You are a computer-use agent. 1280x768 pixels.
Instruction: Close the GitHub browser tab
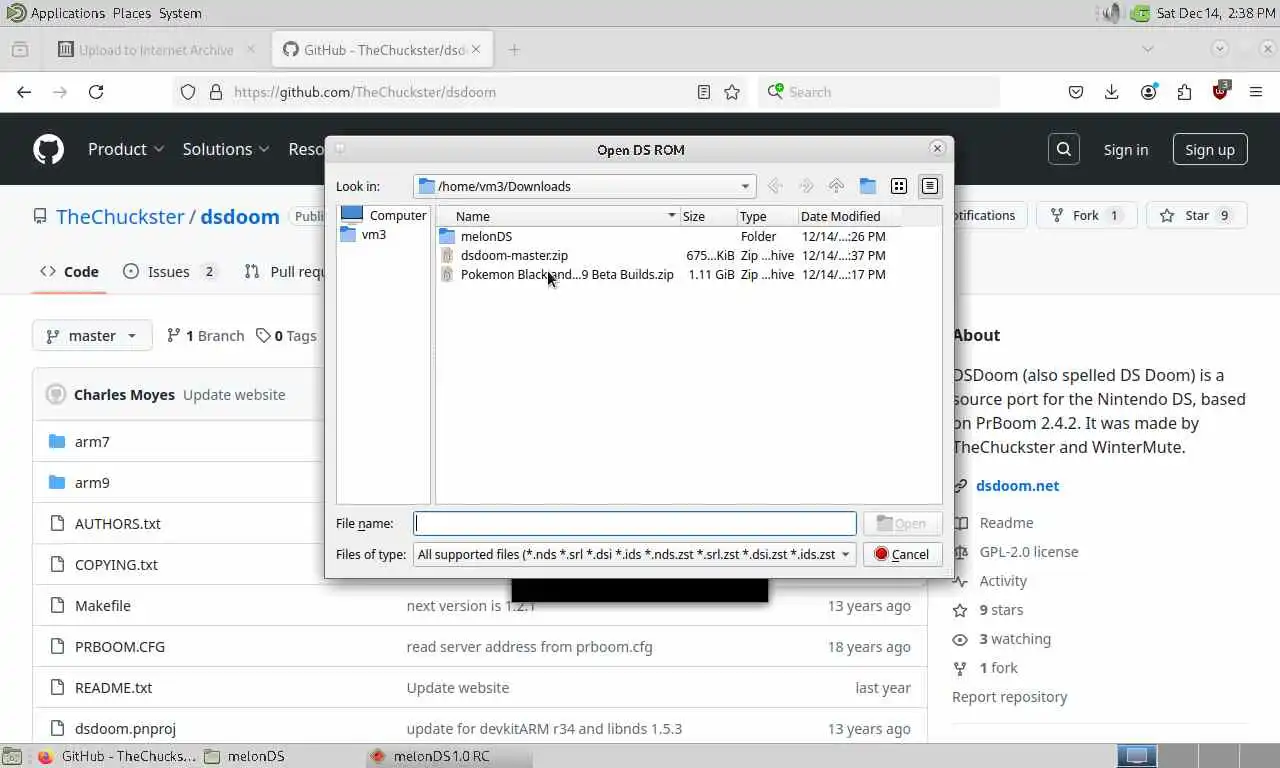pyautogui.click(x=476, y=49)
